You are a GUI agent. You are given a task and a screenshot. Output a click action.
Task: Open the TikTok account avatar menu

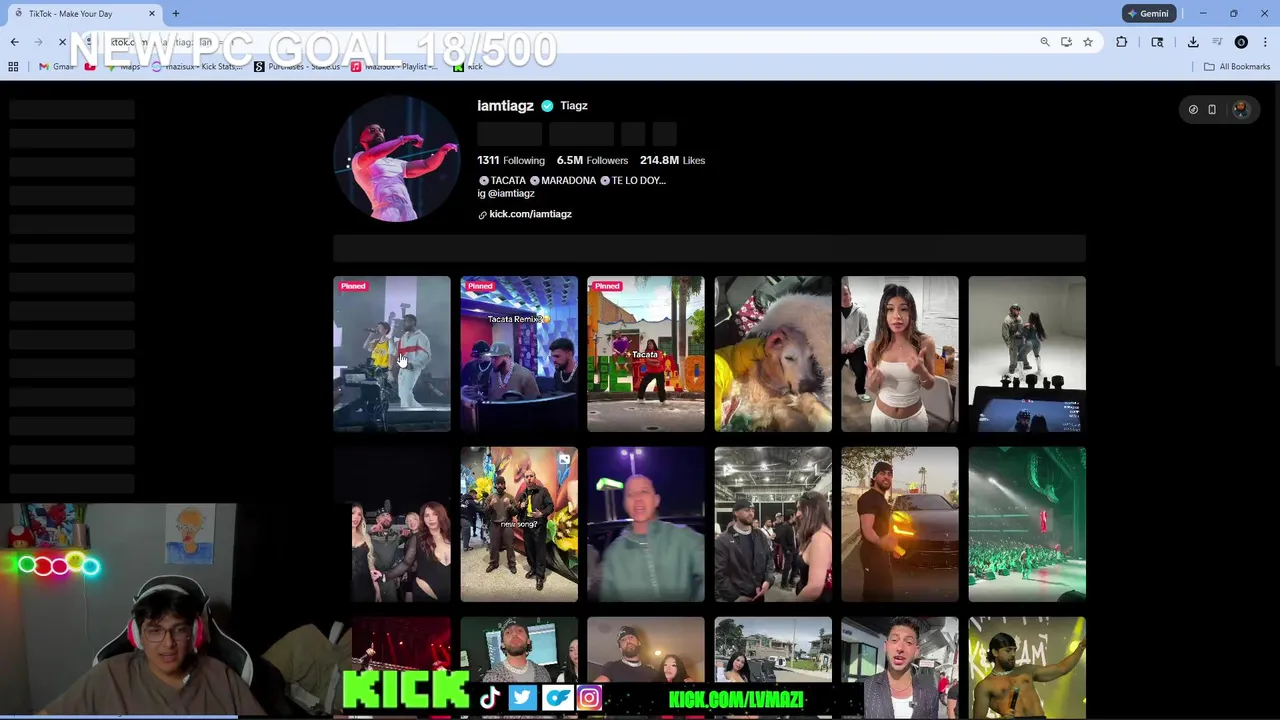[1241, 110]
